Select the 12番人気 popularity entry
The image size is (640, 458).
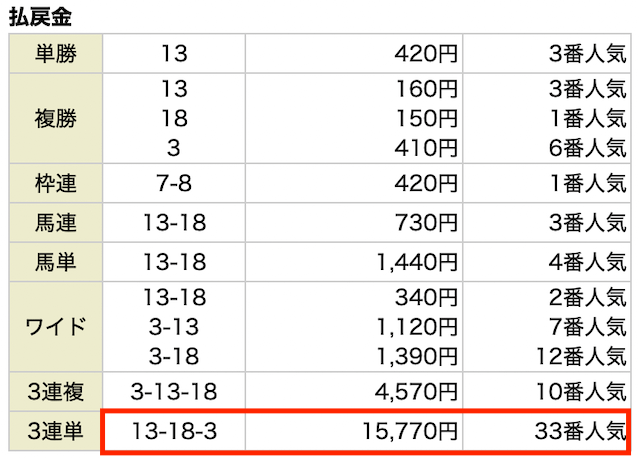(581, 356)
